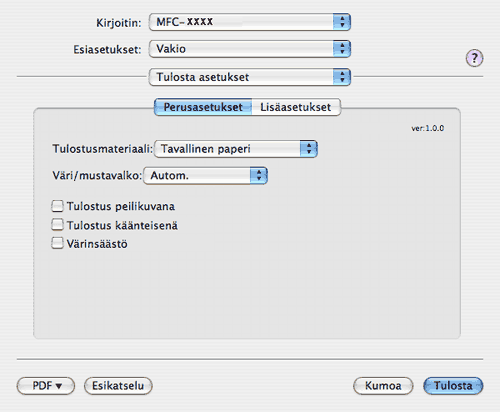Image resolution: width=500 pixels, height=412 pixels.
Task: Open the Autom. color mode dropdown
Action: click(x=205, y=175)
